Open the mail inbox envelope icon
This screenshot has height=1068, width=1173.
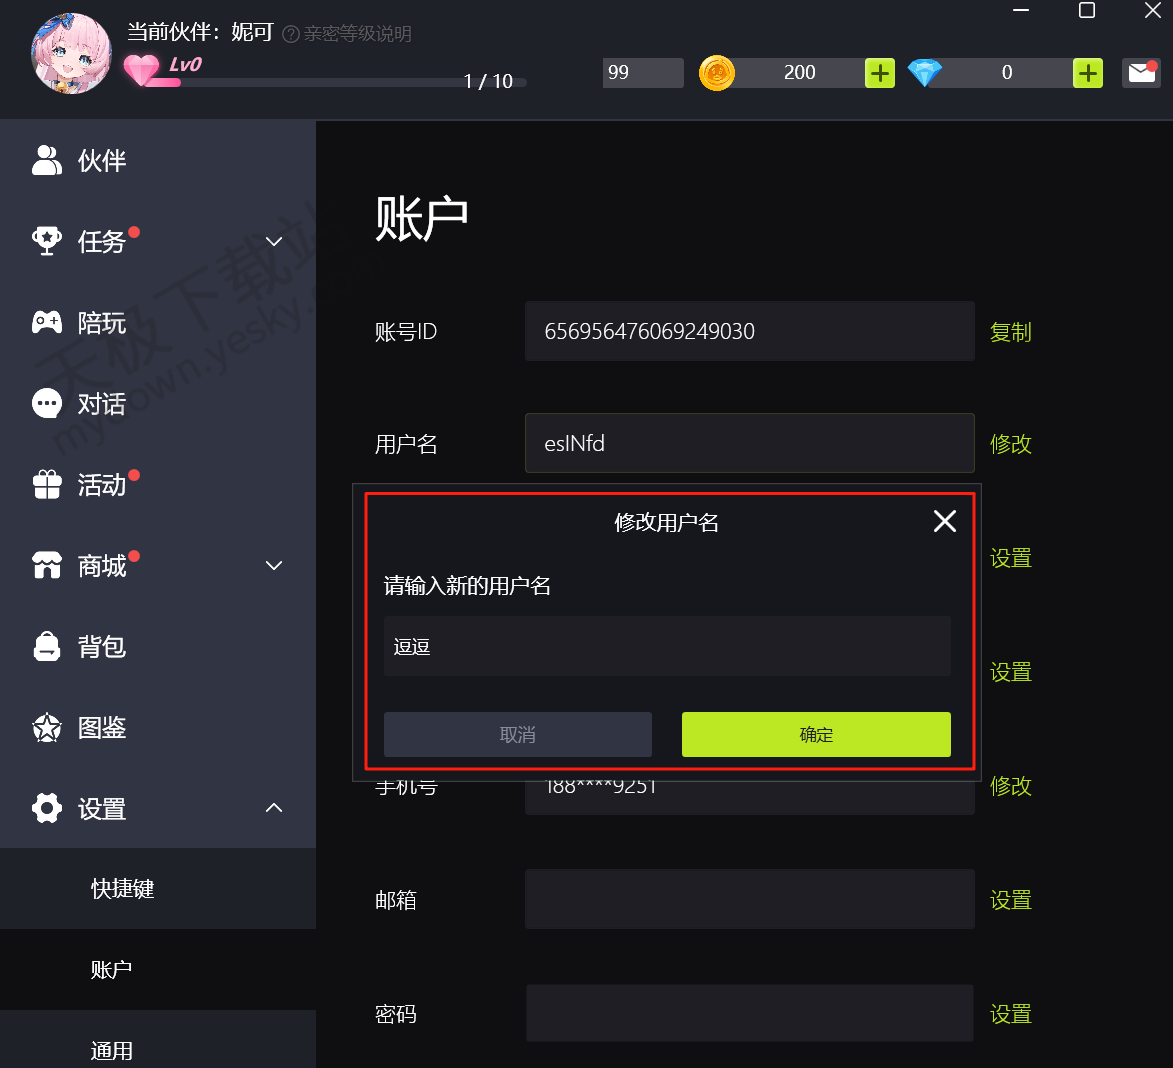[x=1142, y=73]
